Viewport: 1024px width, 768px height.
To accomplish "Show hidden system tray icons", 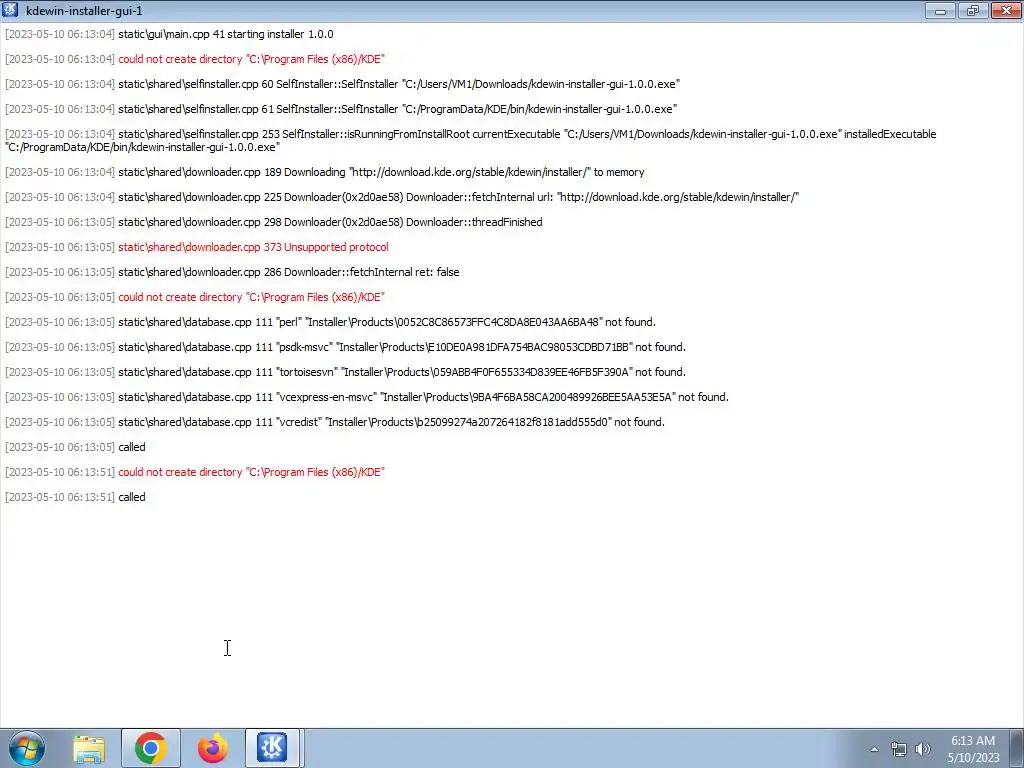I will pos(874,749).
